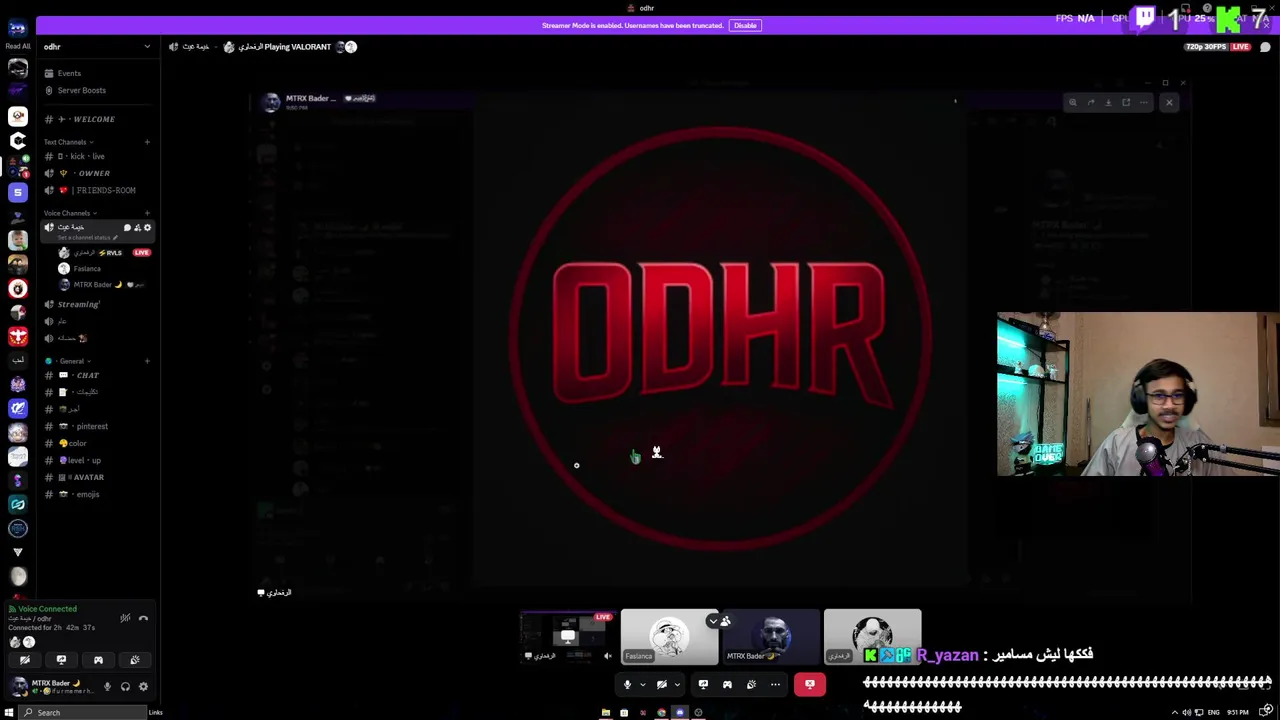Toggle noise suppression in Voice Connected panel

[125, 618]
